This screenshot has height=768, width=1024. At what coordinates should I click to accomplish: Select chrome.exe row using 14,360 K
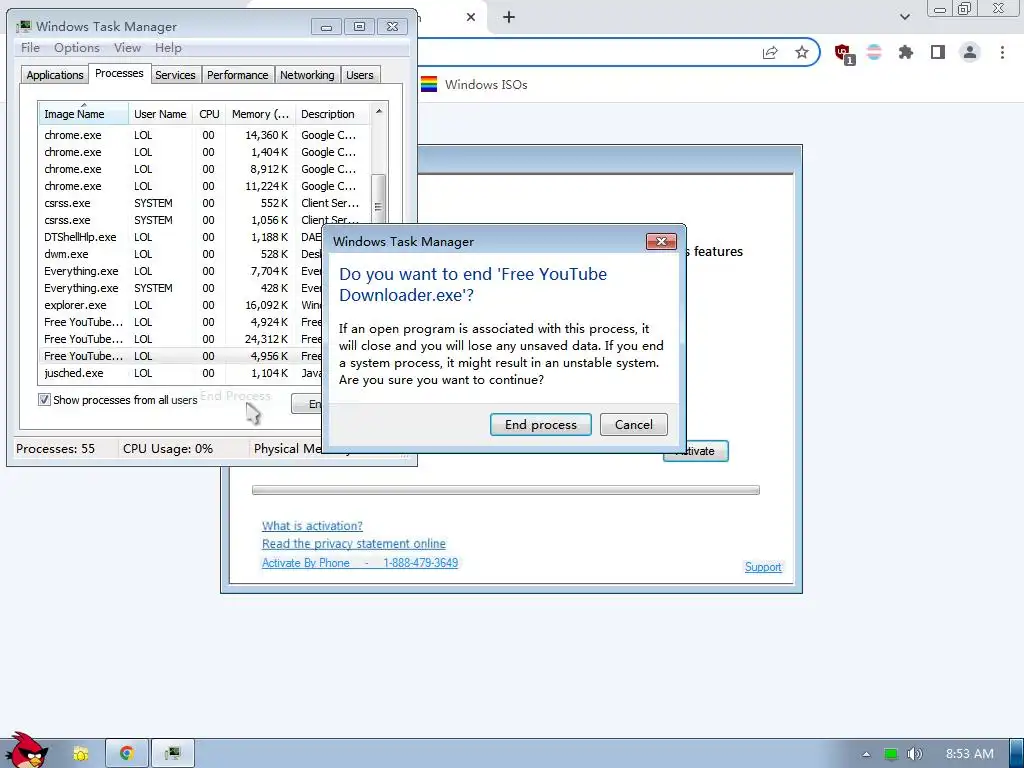pos(204,135)
